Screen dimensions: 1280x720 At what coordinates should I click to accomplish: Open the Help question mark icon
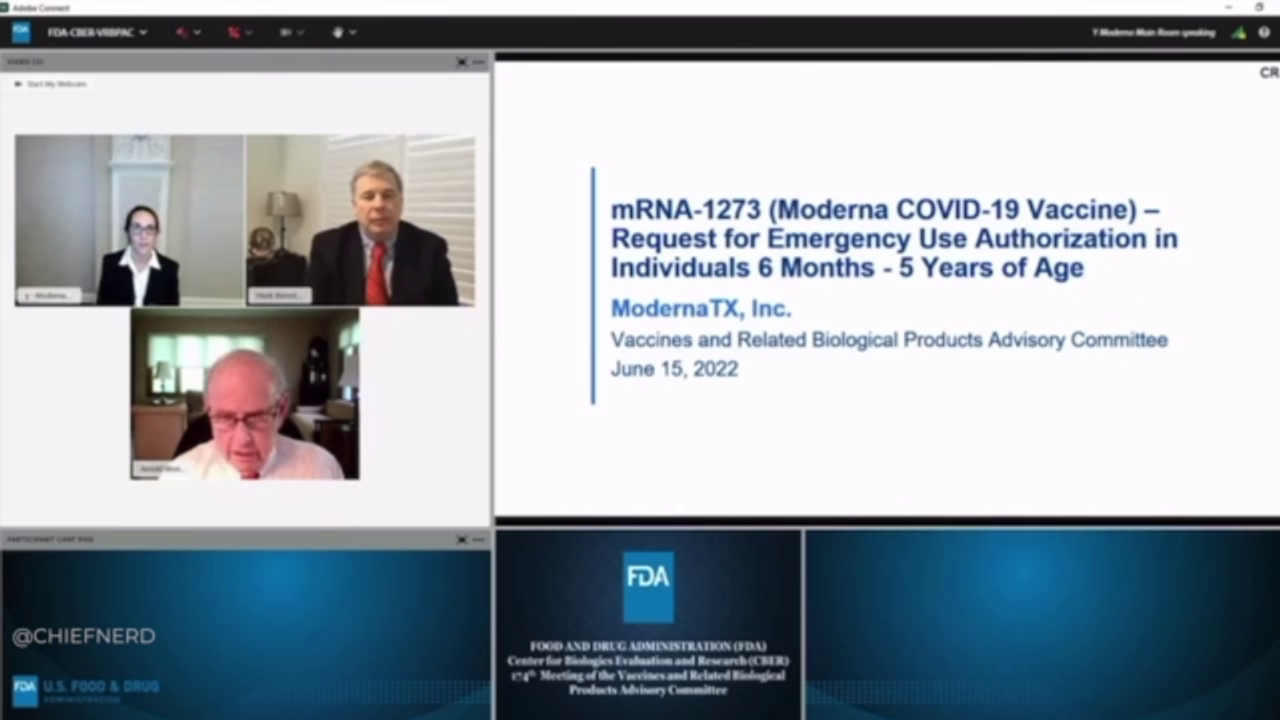(x=1264, y=32)
